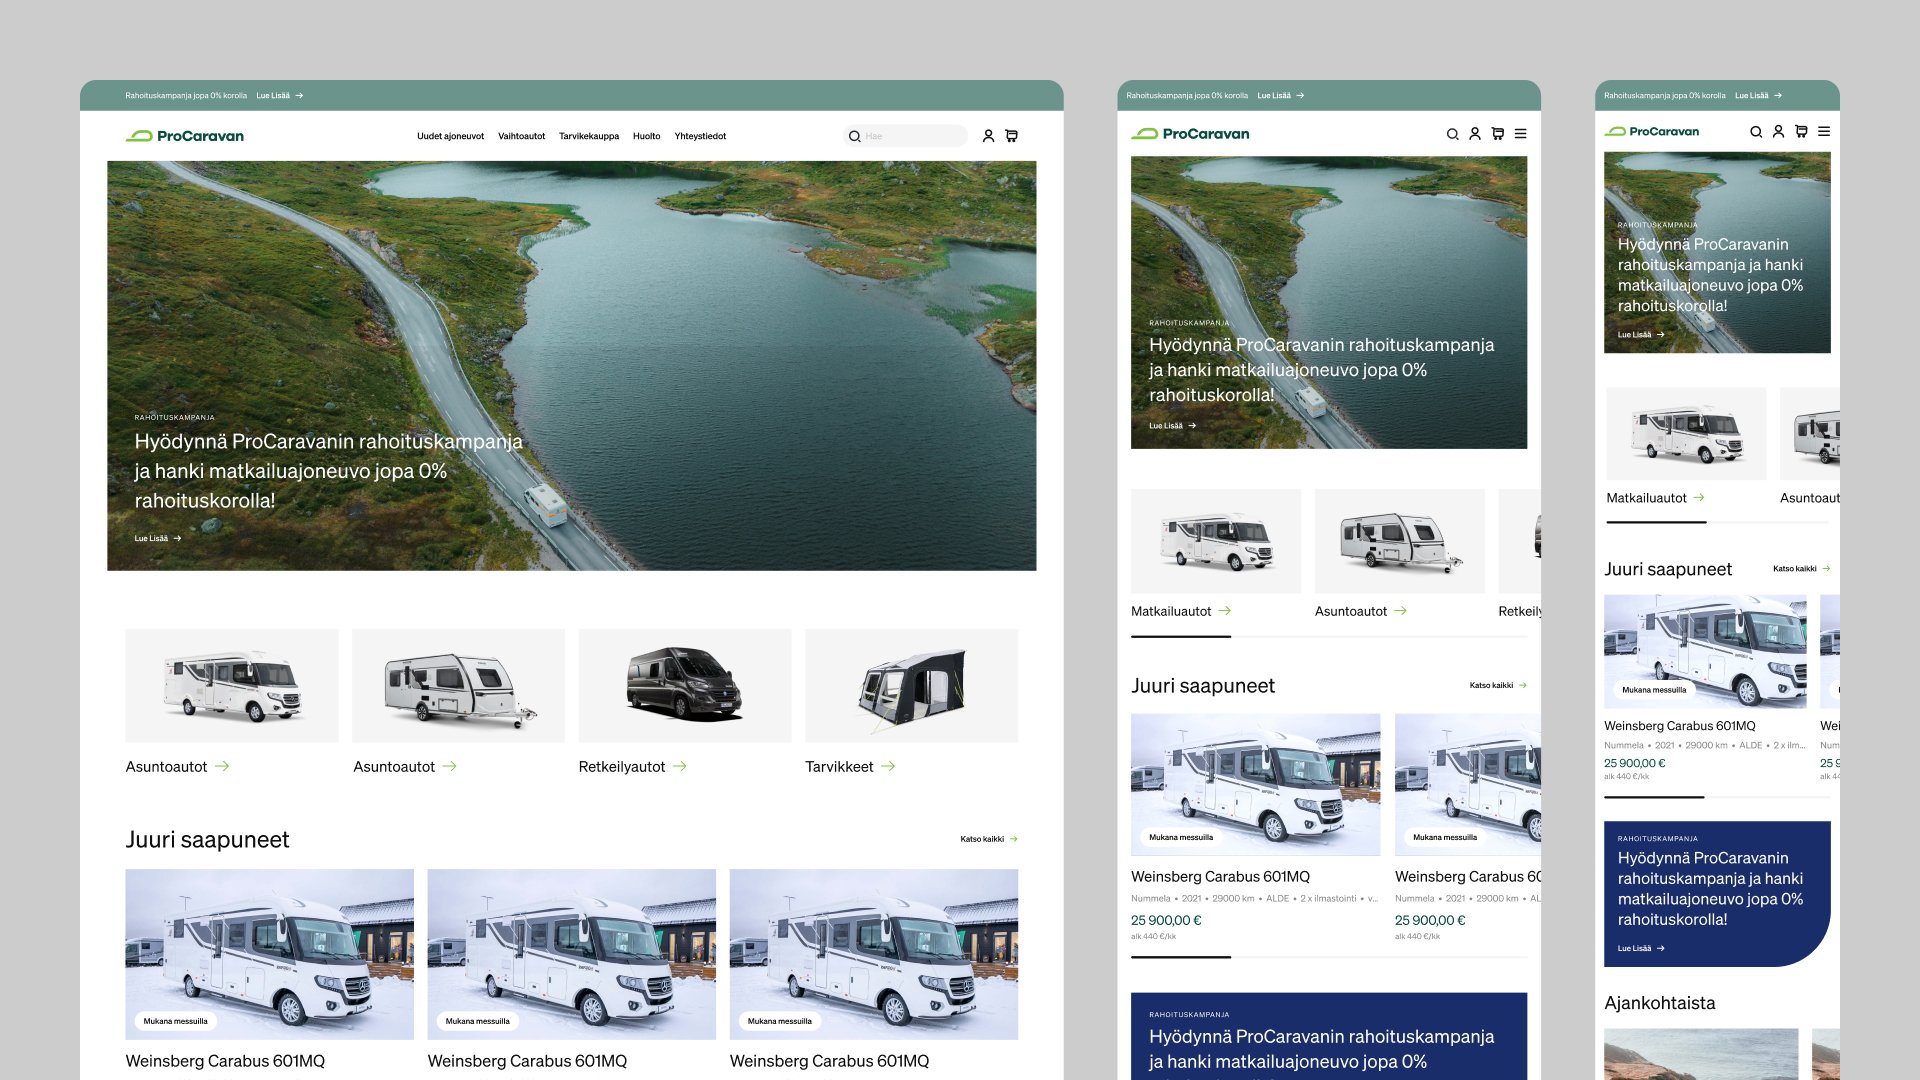Click Lue Lisää in mobile top banner
Image resolution: width=1920 pixels, height=1080 pixels.
pos(1758,96)
